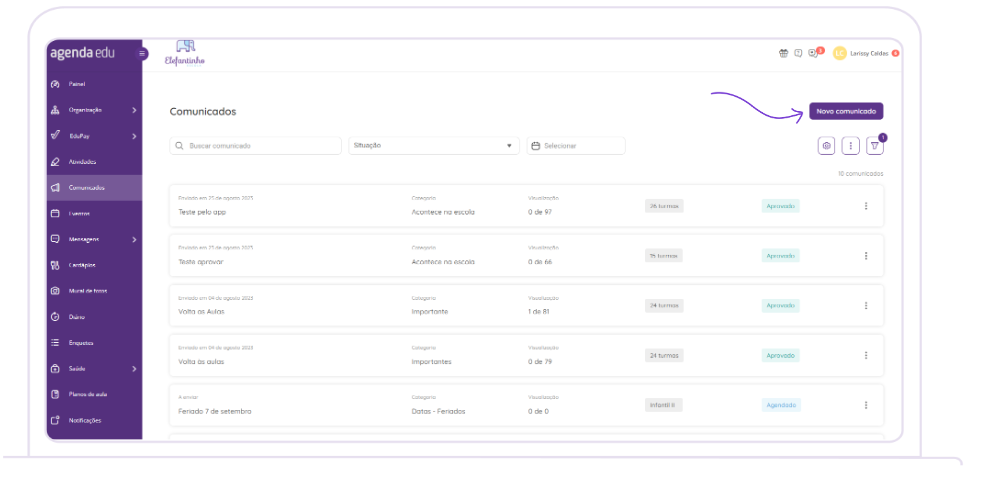
Task: Open the Diário clock icon
Action: pos(55,317)
